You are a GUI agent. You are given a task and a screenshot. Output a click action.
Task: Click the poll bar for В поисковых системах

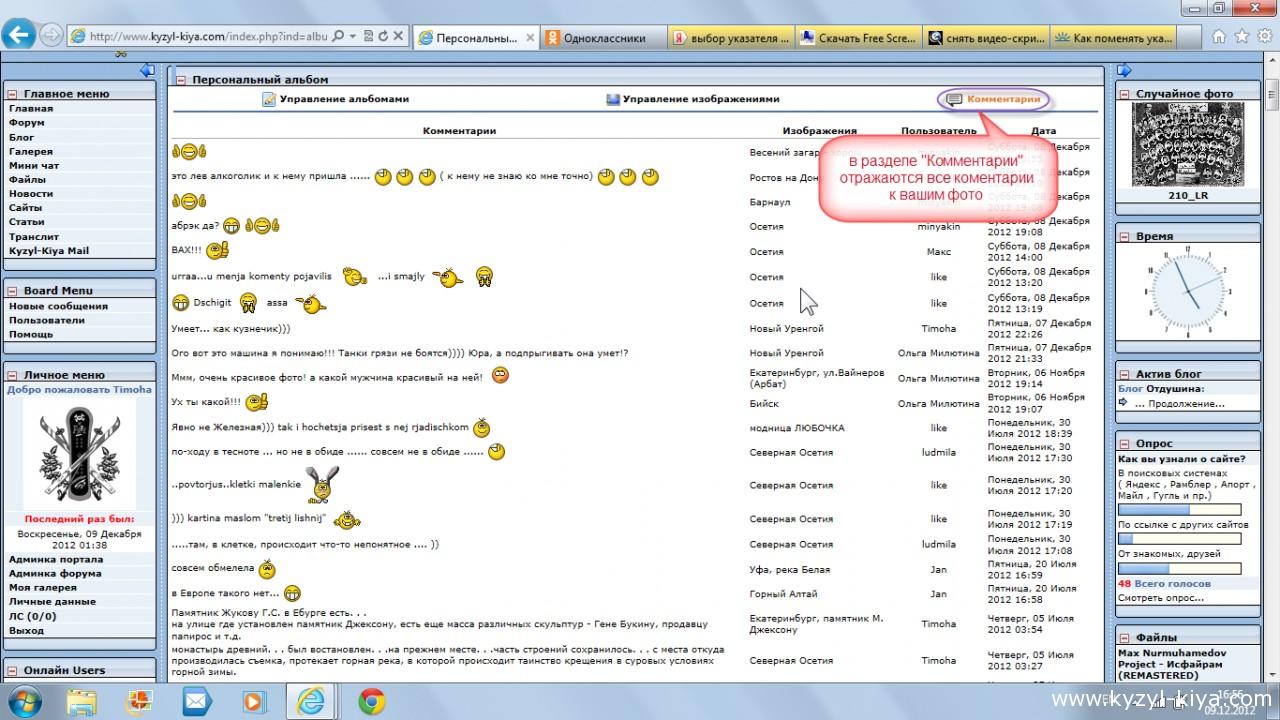(1179, 510)
